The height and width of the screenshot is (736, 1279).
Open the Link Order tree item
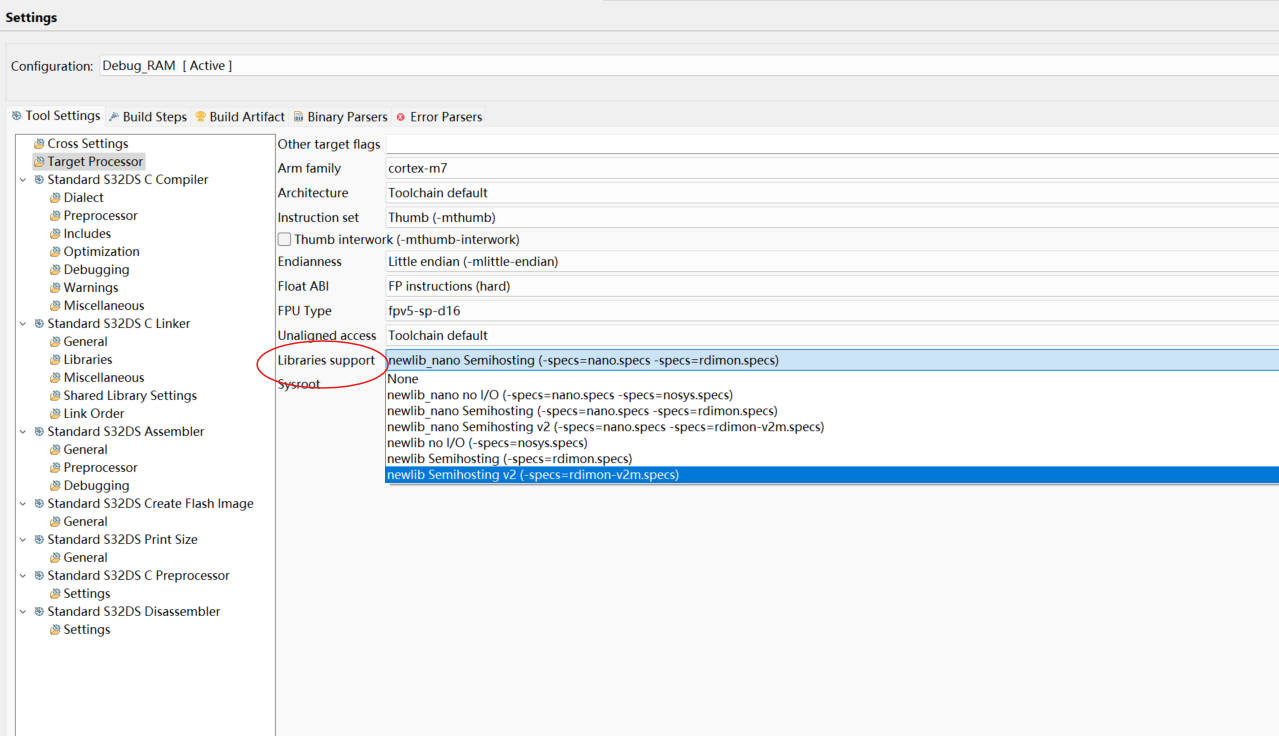click(94, 414)
